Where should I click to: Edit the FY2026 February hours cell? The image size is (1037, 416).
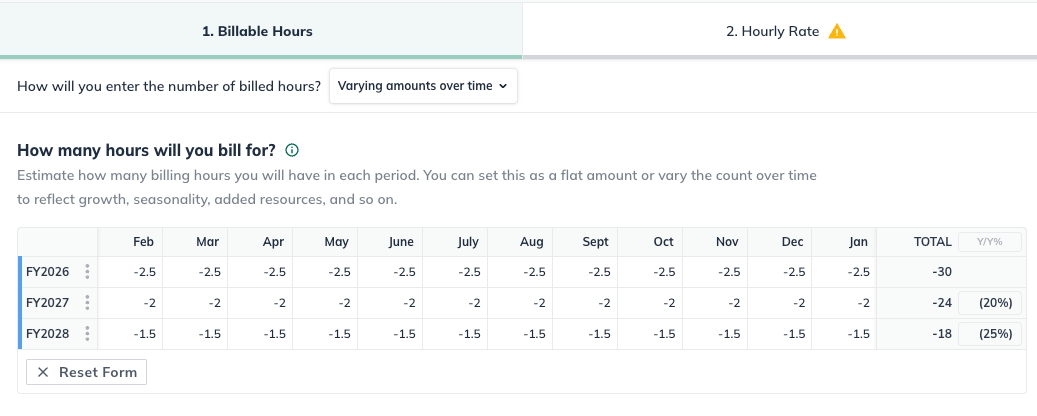(x=132, y=272)
